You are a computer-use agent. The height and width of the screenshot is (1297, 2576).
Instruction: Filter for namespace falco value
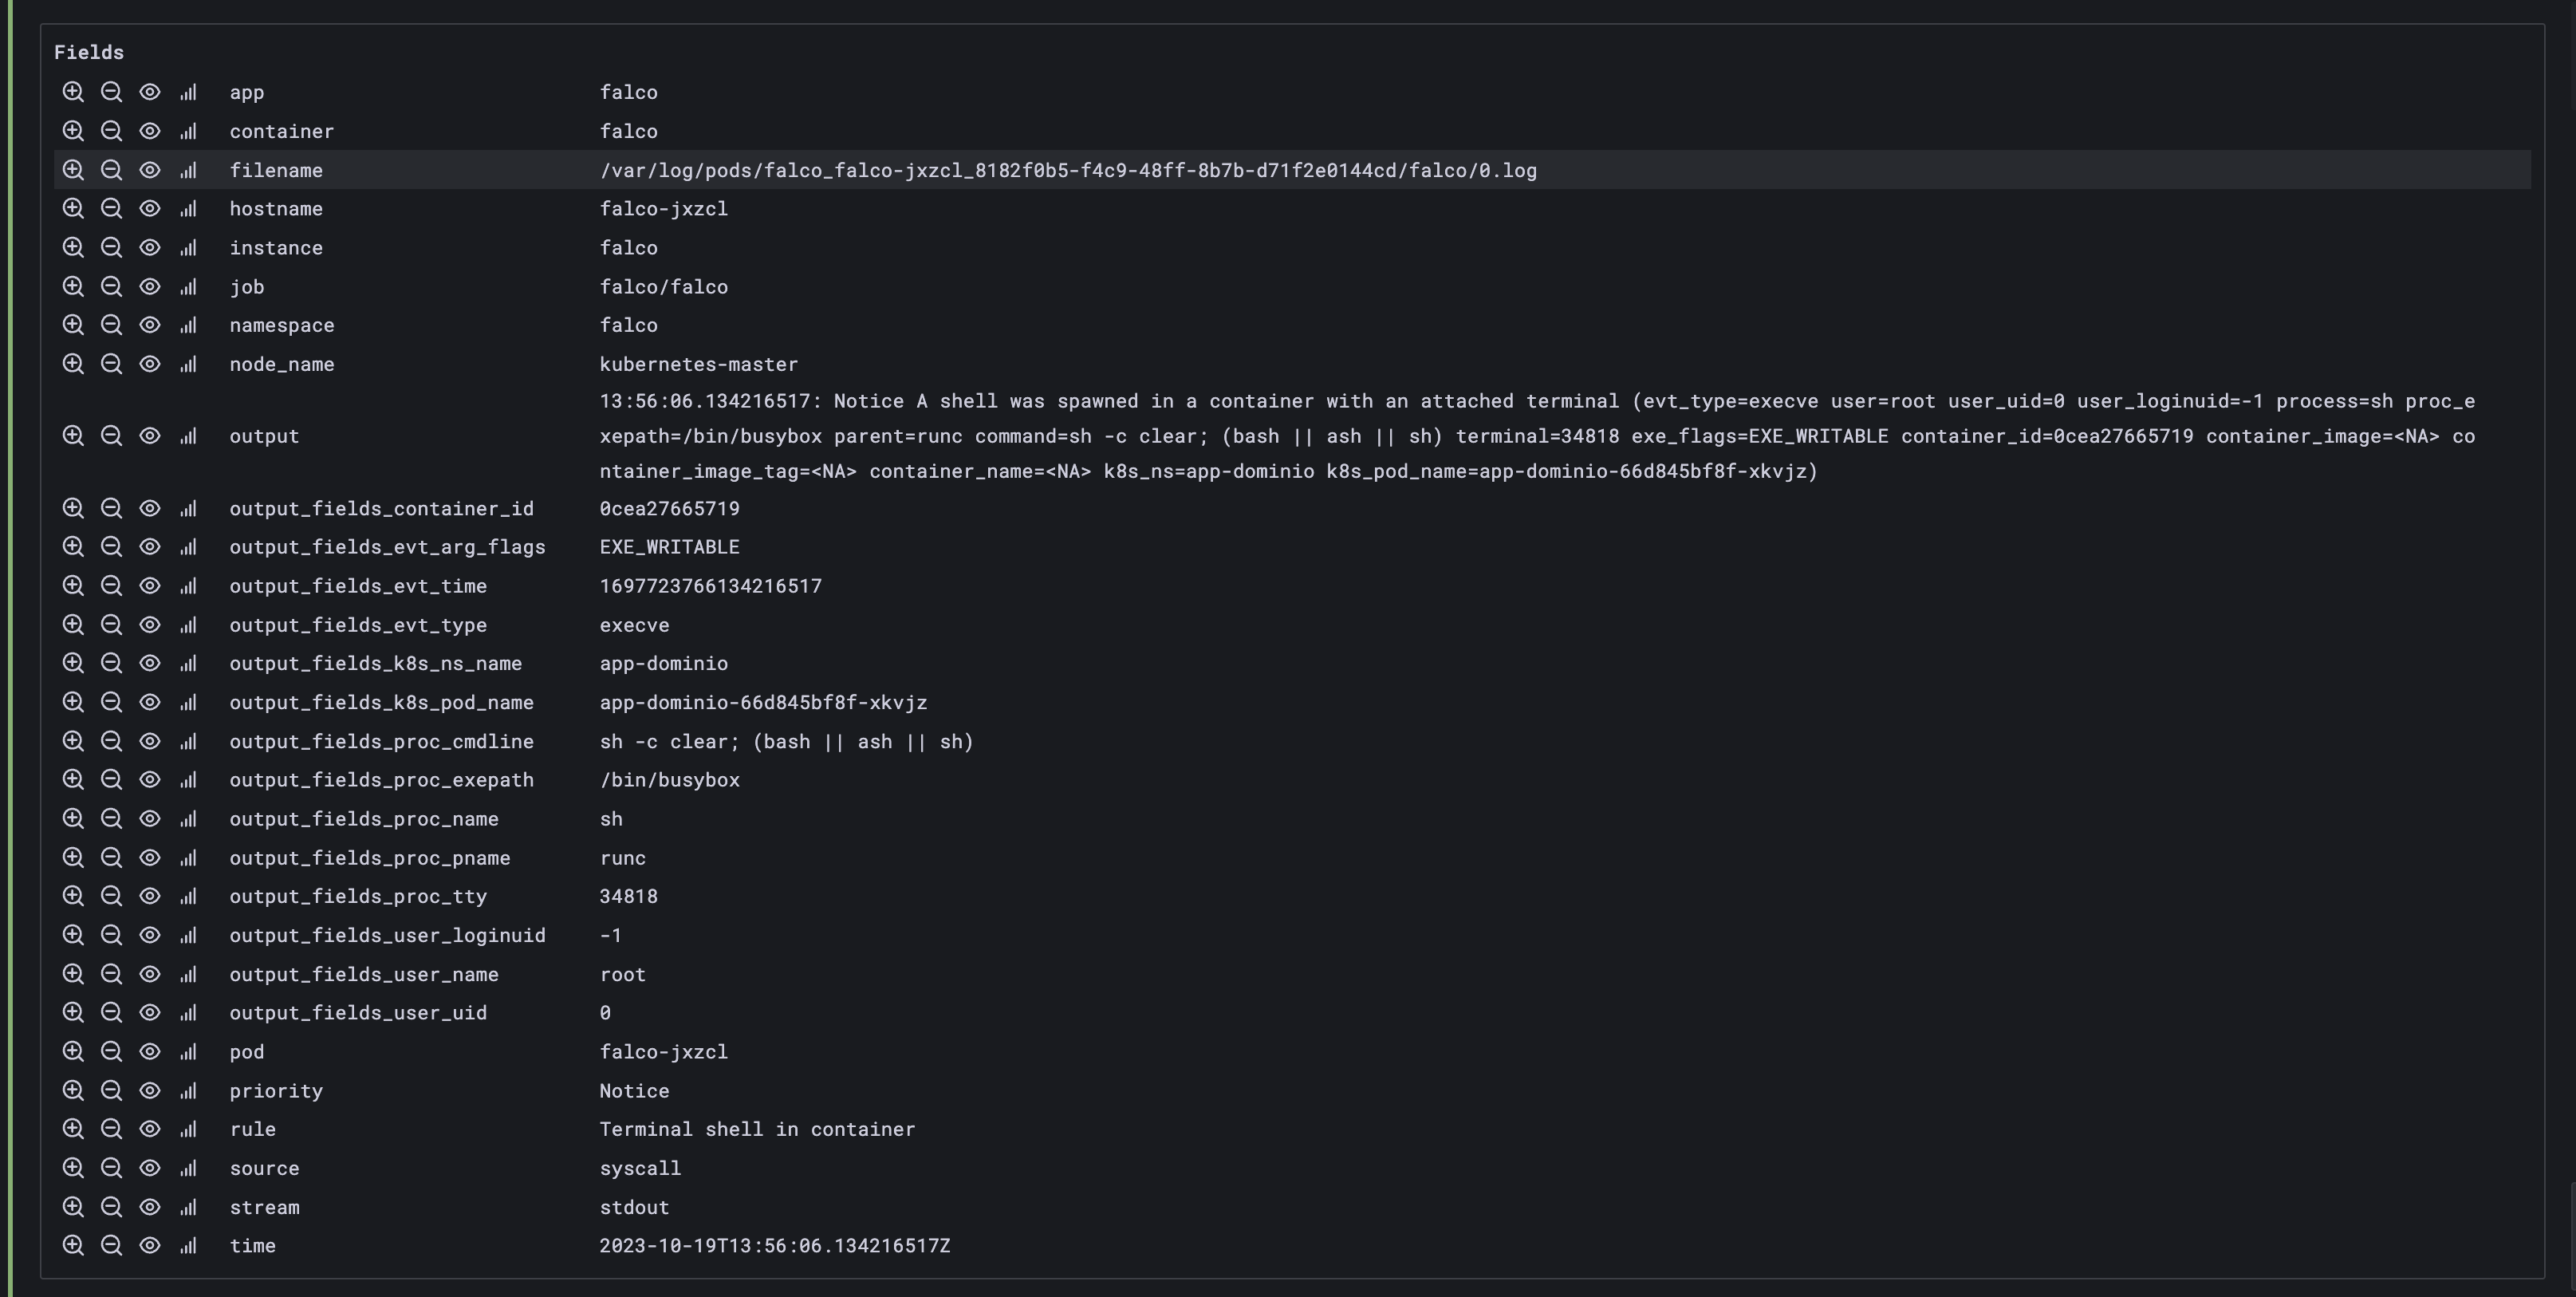(x=72, y=325)
